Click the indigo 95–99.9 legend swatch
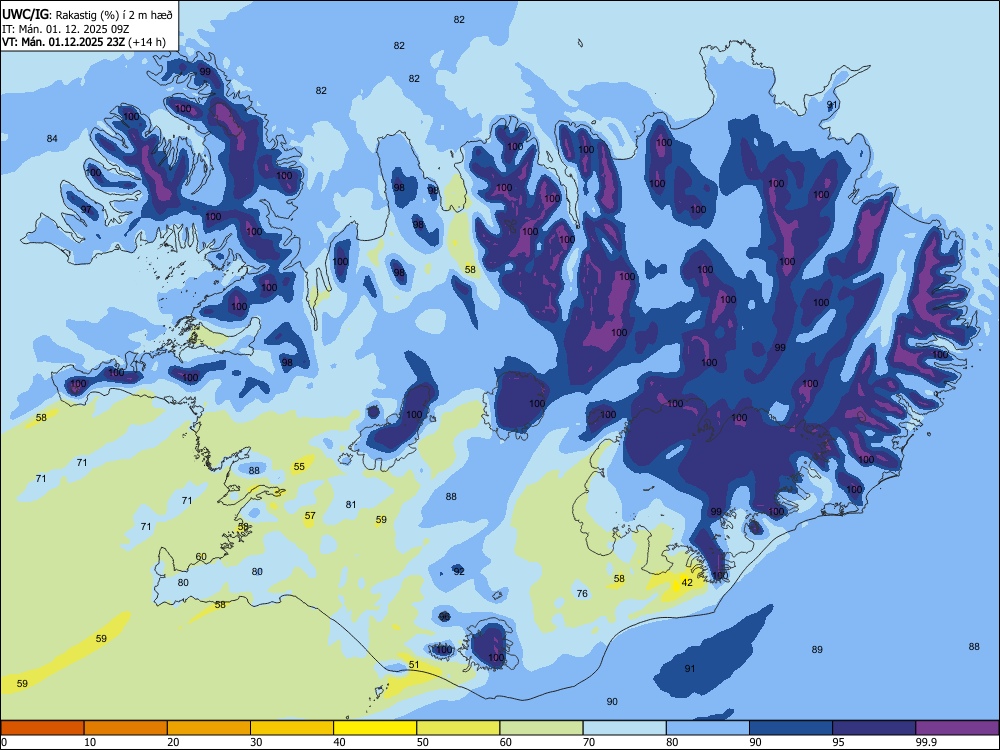The image size is (1000, 750). coord(874,728)
